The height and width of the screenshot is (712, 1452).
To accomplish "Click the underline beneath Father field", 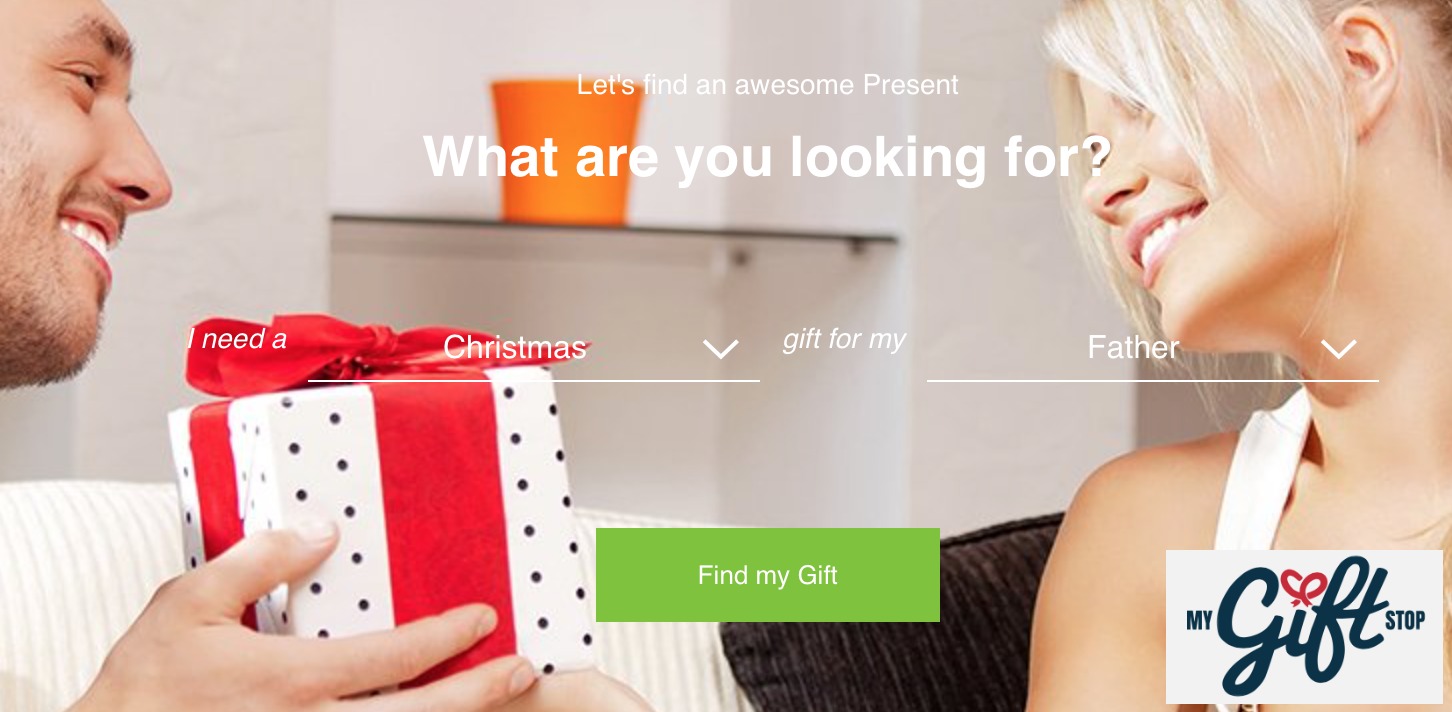I will click(x=1153, y=380).
